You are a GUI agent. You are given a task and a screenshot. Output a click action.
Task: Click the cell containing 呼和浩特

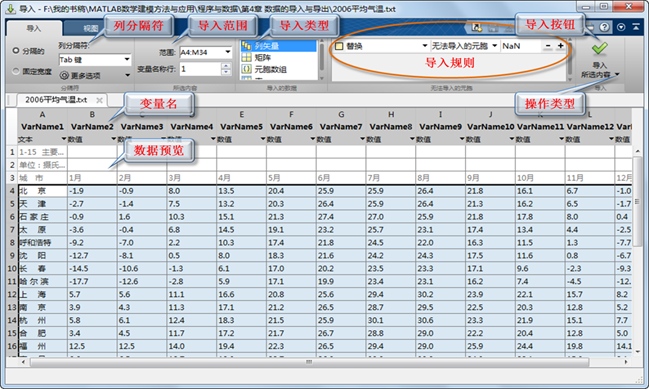[43, 243]
